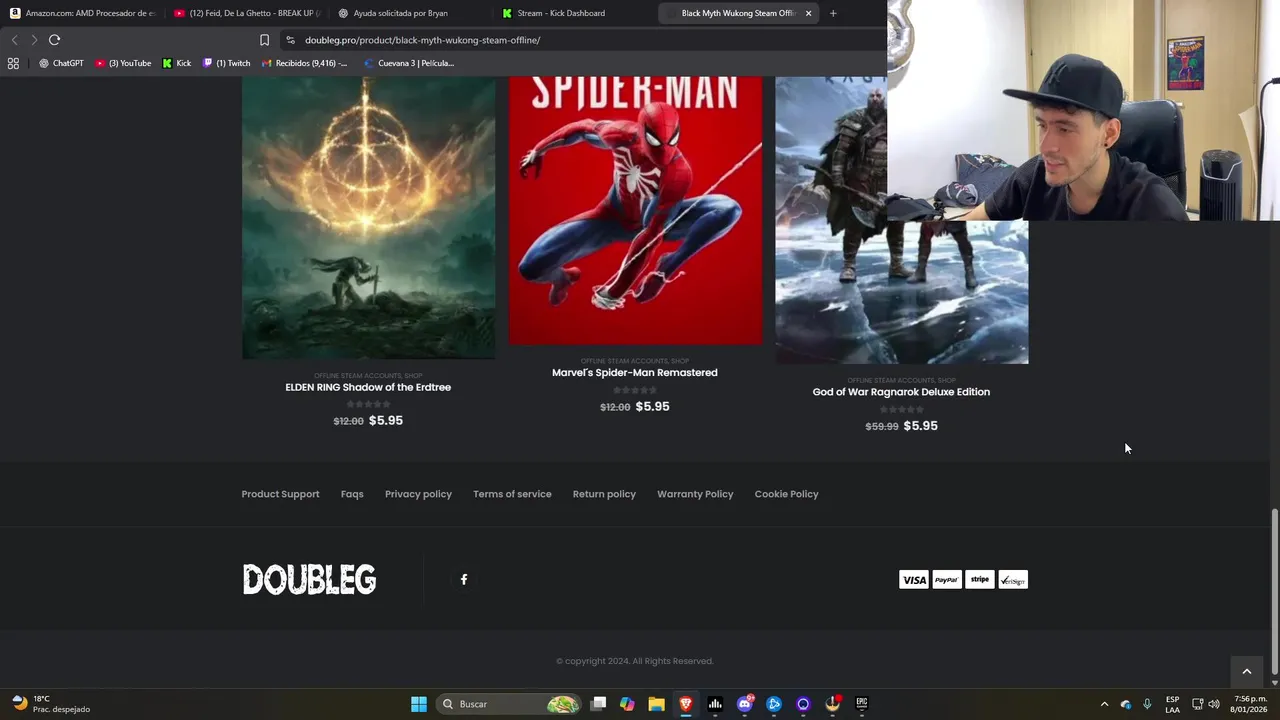Open the Recibidos Gmail bookmark
This screenshot has height=720, width=1280.
pos(304,63)
